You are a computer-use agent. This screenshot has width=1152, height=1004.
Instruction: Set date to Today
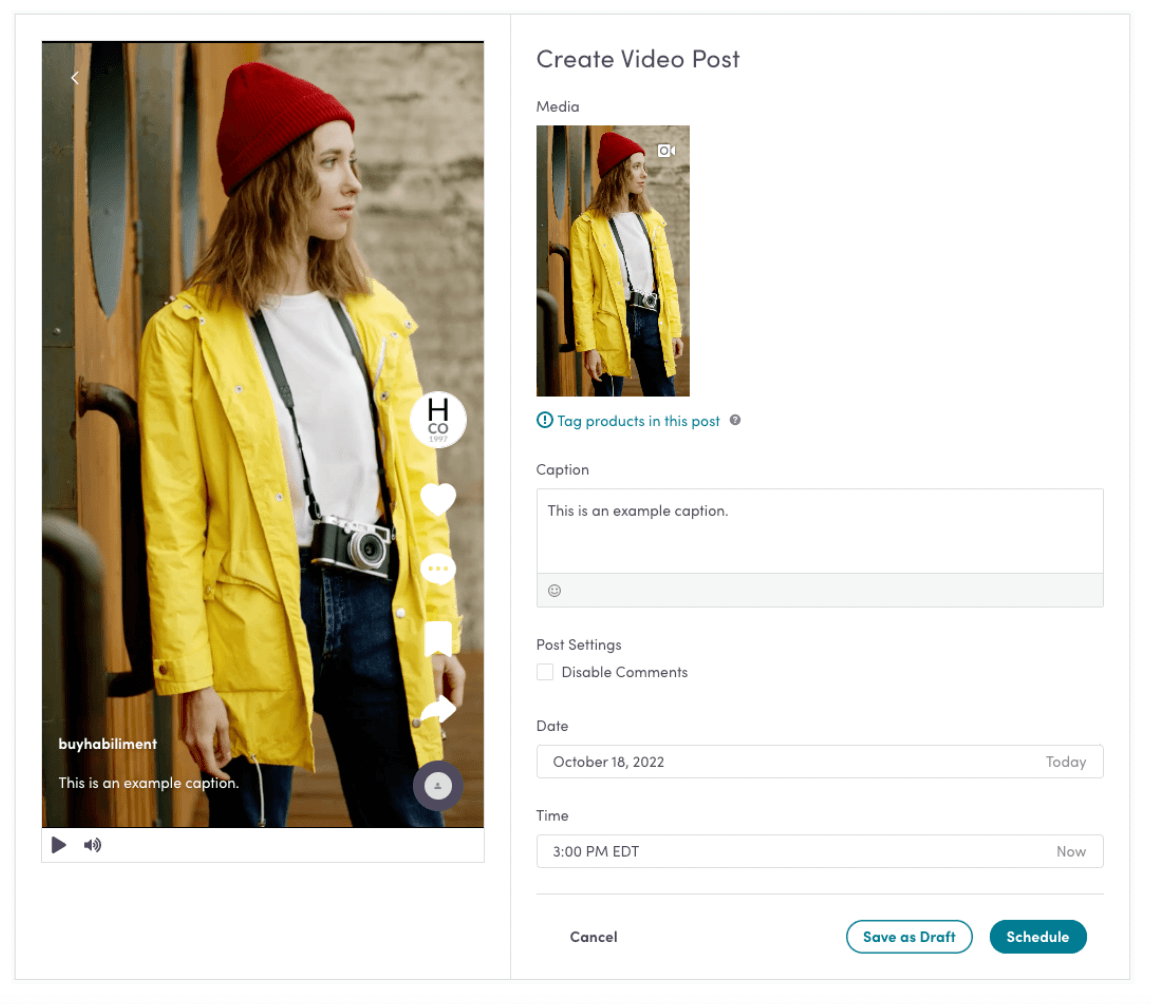(1065, 762)
